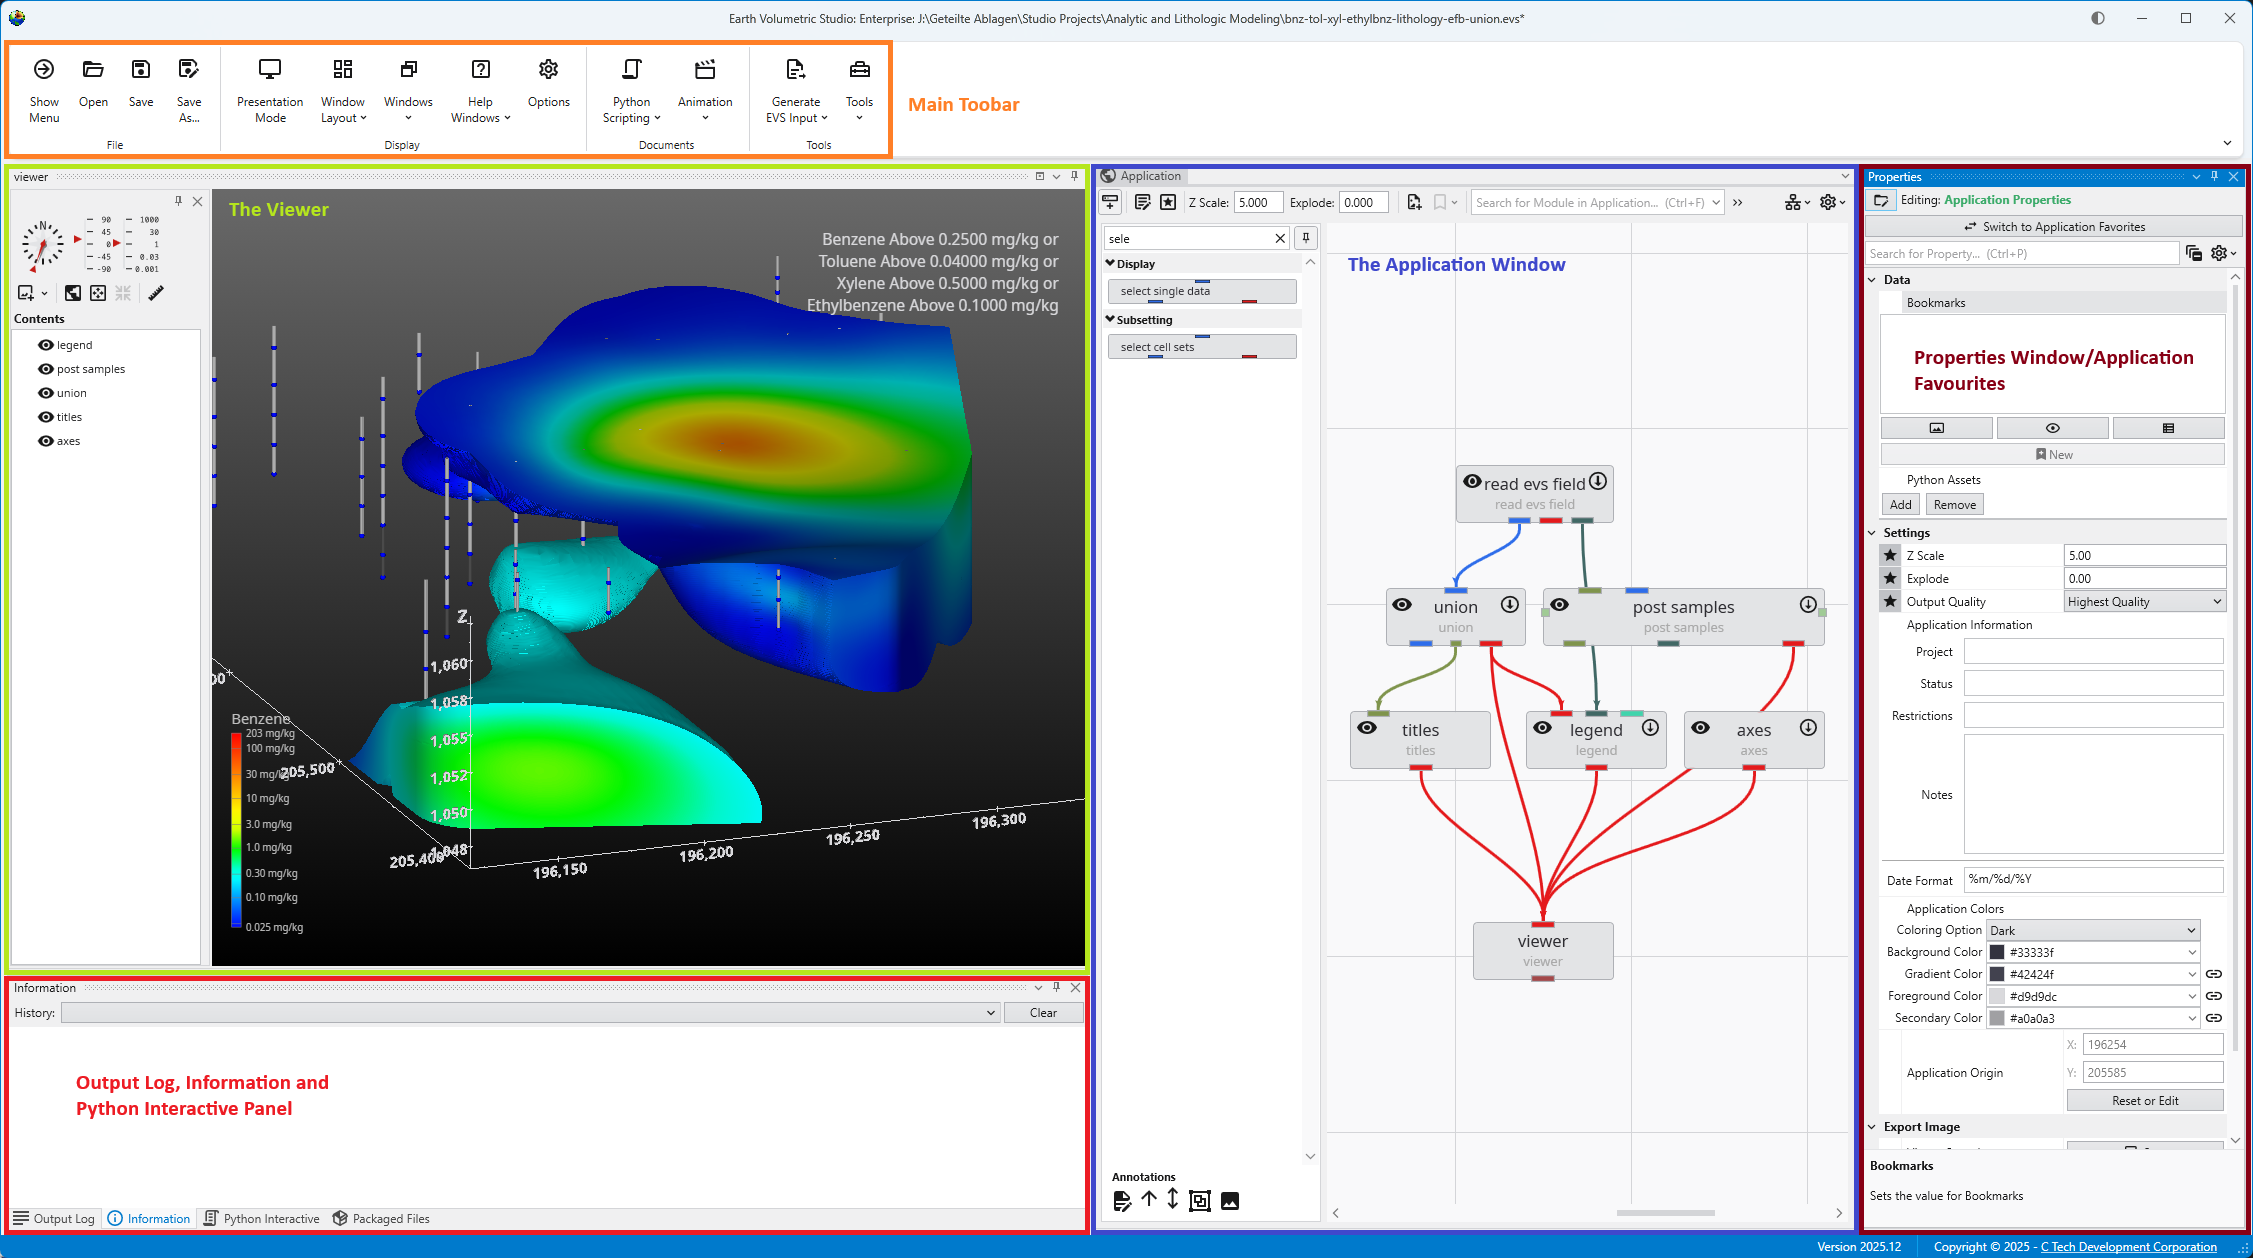Click the insert image annotation icon
Image resolution: width=2253 pixels, height=1258 pixels.
1230,1201
